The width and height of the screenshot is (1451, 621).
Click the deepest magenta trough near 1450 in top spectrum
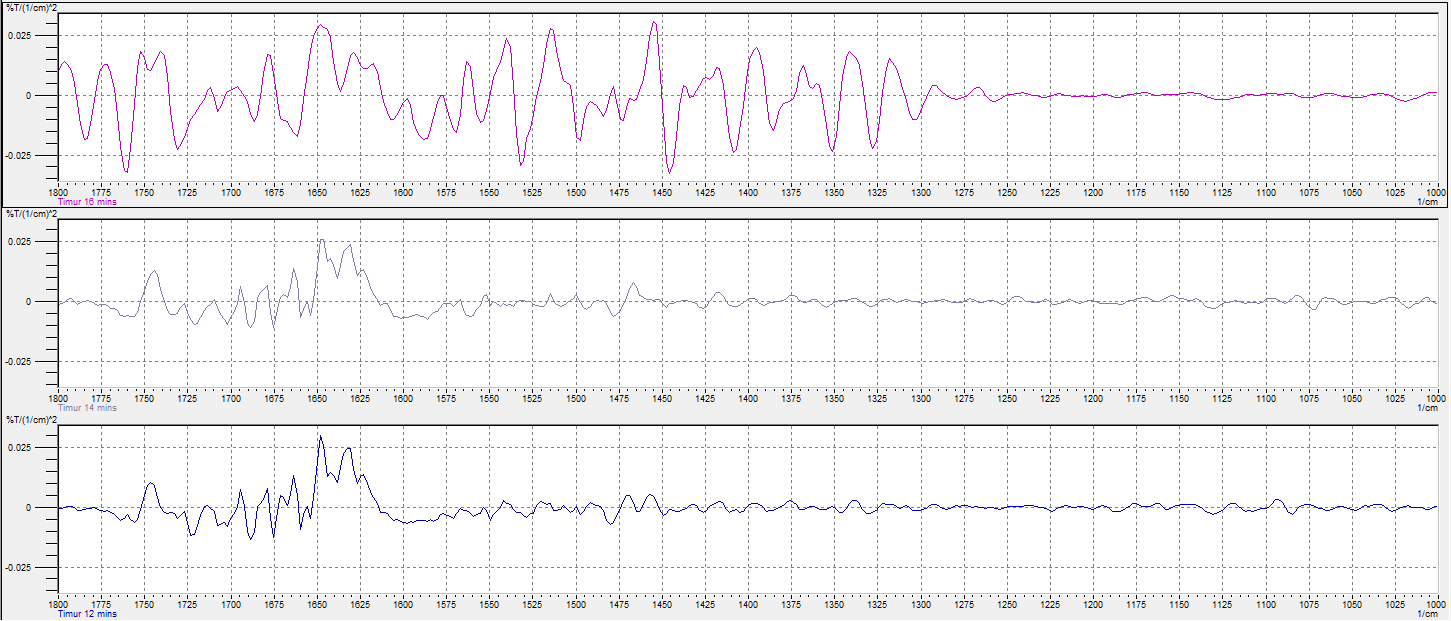(670, 172)
